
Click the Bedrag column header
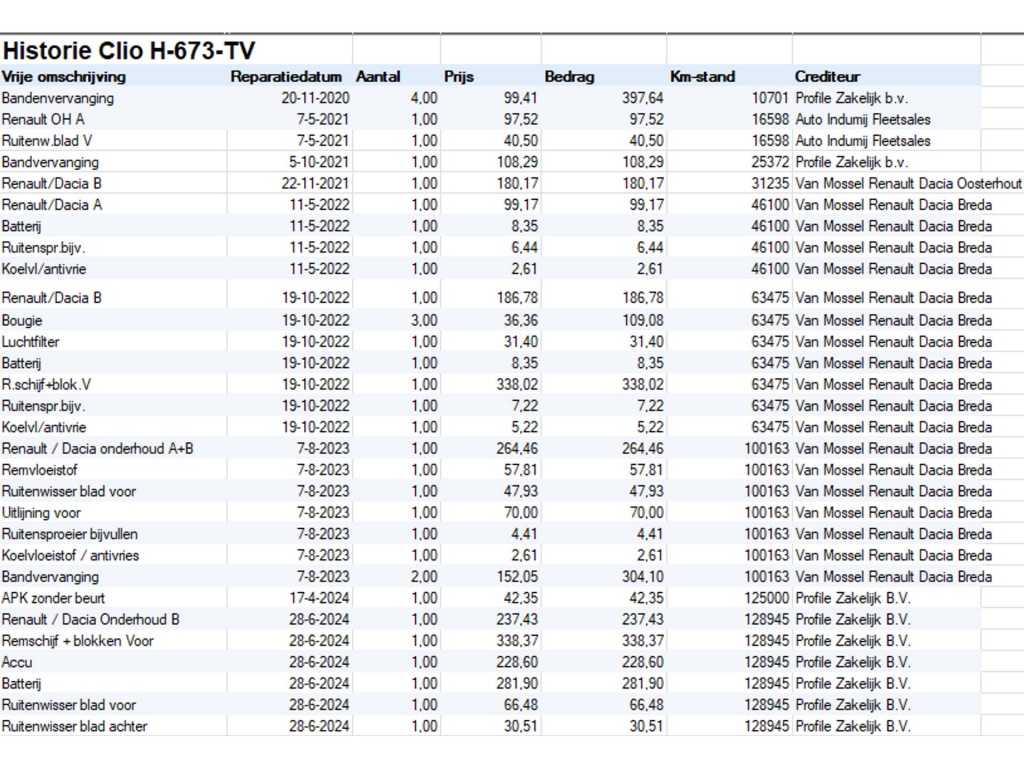click(569, 76)
